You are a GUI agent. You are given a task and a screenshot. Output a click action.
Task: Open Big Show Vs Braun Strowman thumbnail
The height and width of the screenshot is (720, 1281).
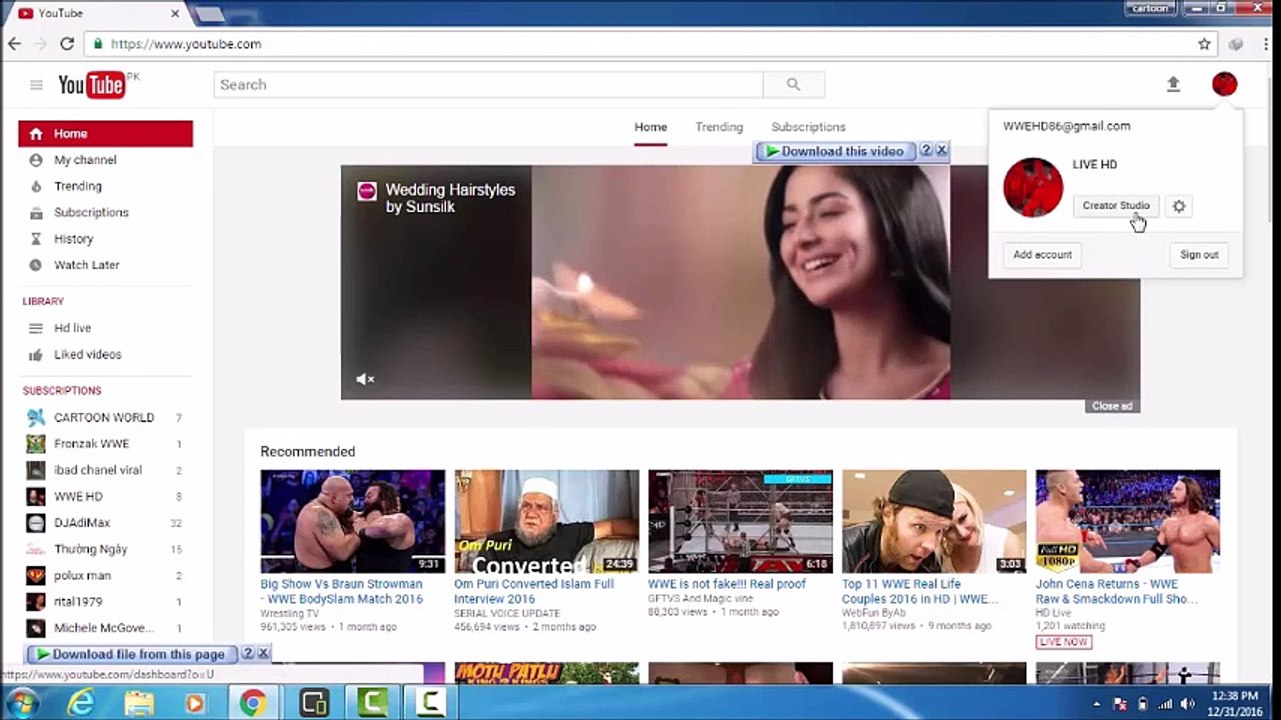coord(353,522)
